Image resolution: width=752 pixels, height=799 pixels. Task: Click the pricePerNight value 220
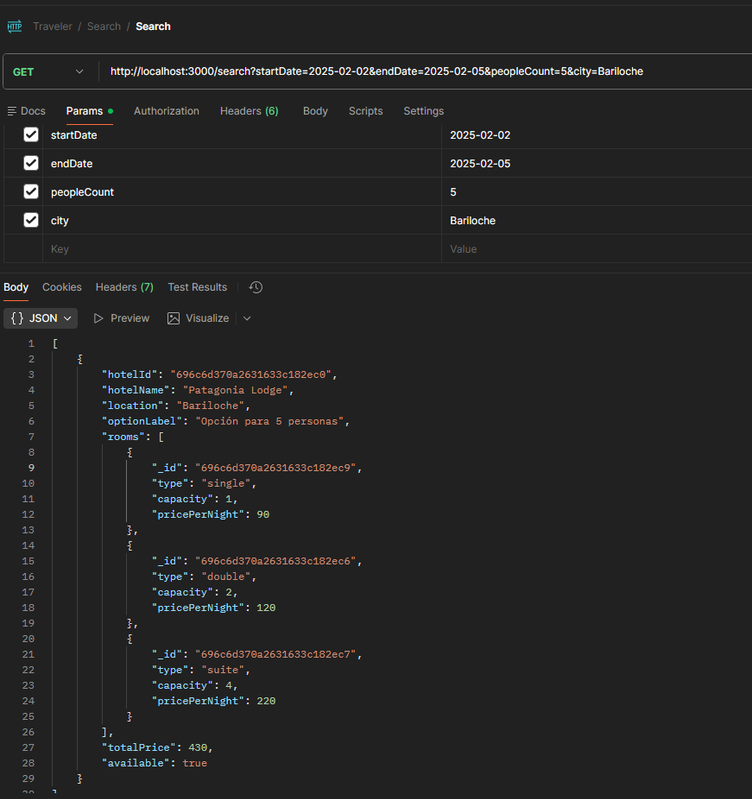click(266, 701)
